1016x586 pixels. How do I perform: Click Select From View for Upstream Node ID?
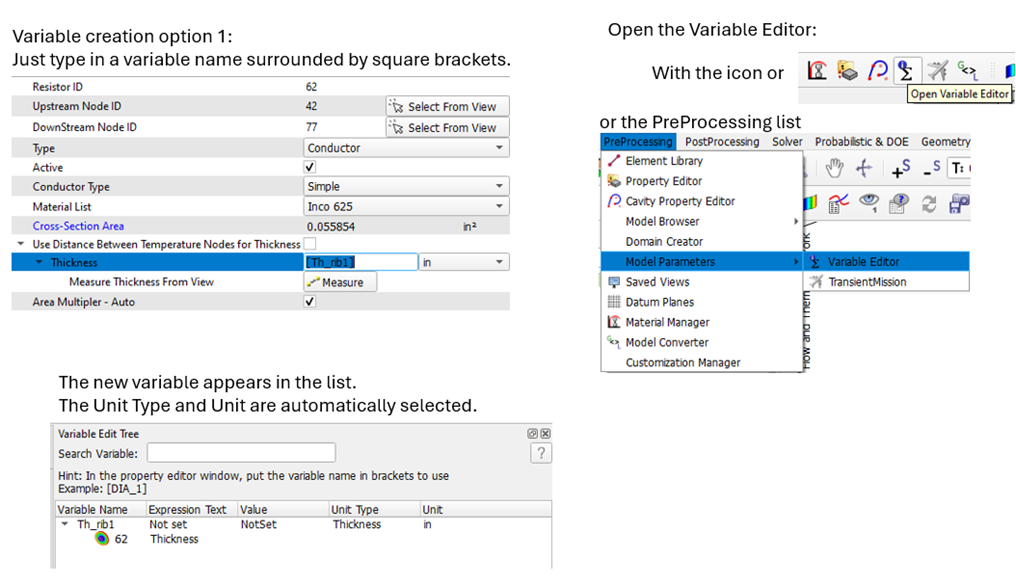click(x=447, y=106)
